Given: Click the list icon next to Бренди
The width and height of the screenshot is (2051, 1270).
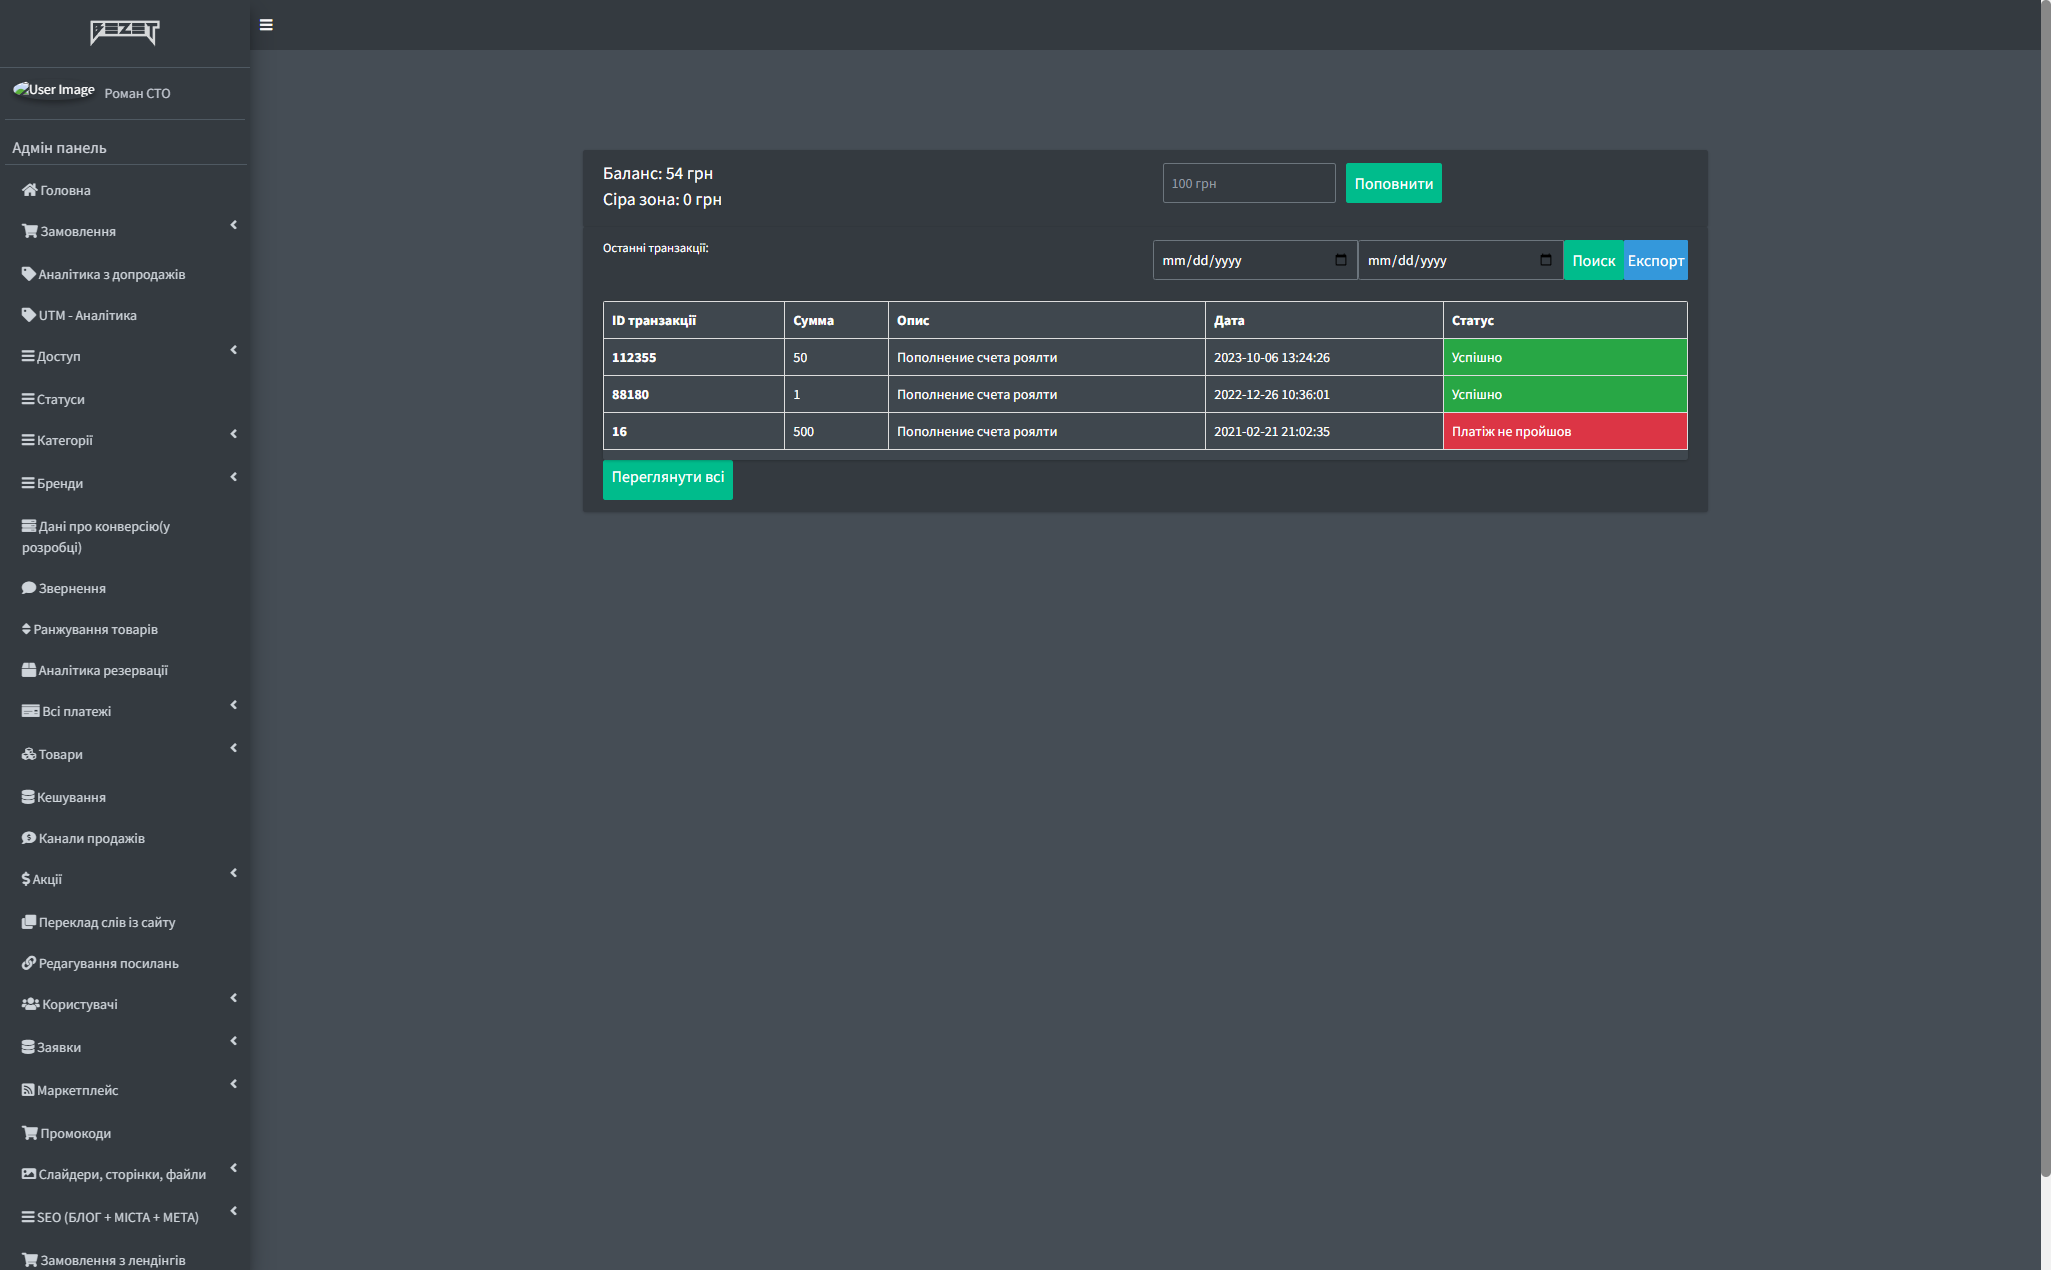Looking at the screenshot, I should click(x=28, y=483).
